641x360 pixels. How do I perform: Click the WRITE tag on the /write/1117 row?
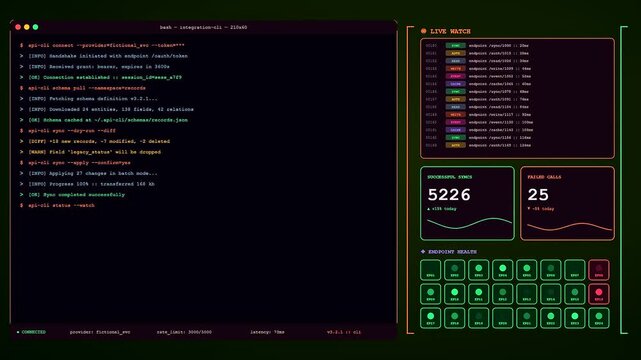tap(455, 114)
